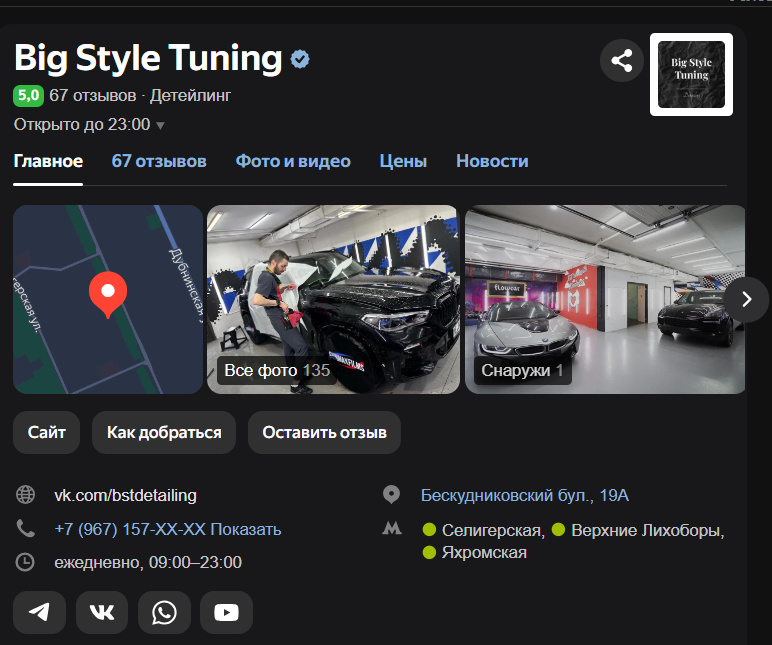Screen dimensions: 772x645
Task: Click the share icon button
Action: coord(621,61)
